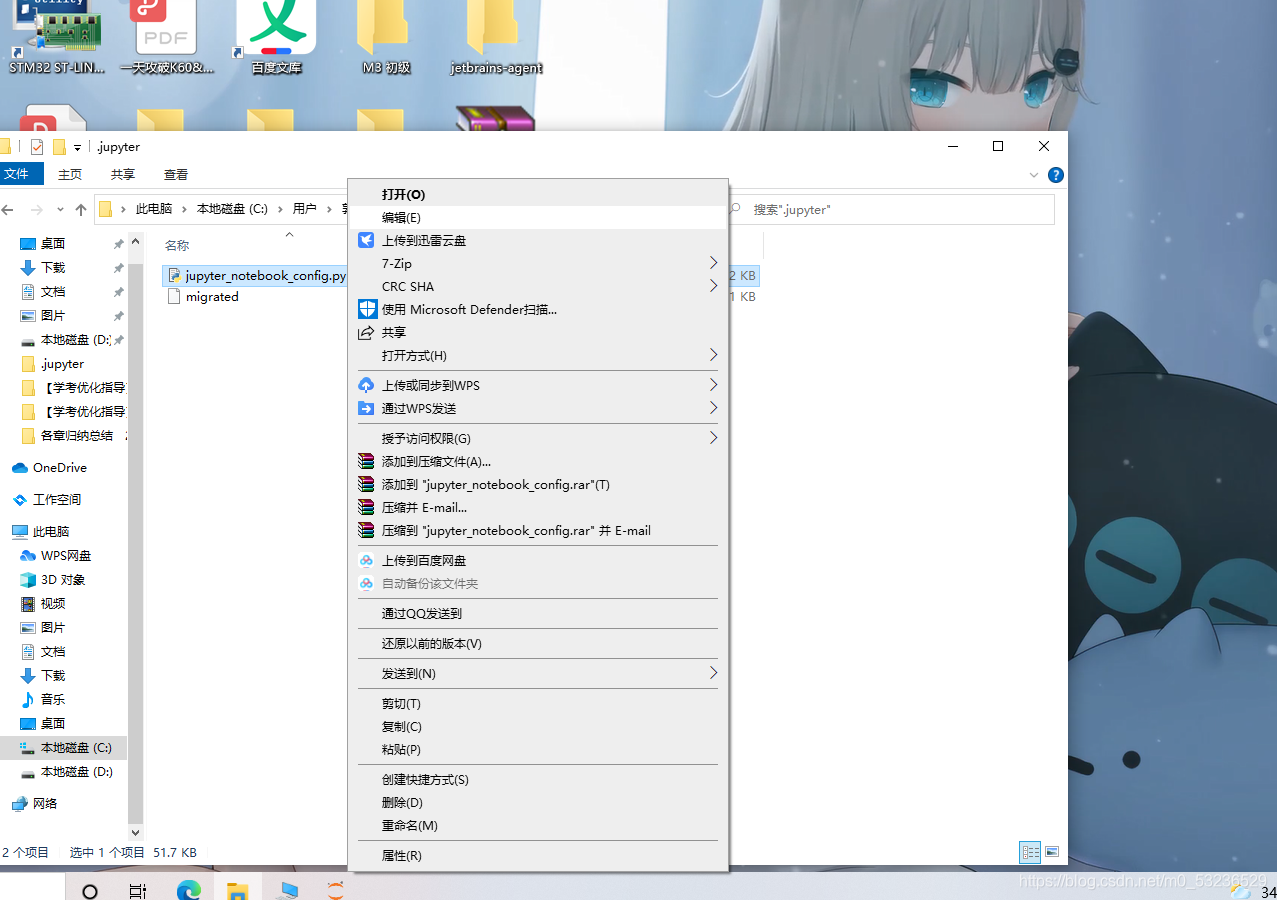Click 用户 in the address breadcrumb

pos(304,209)
